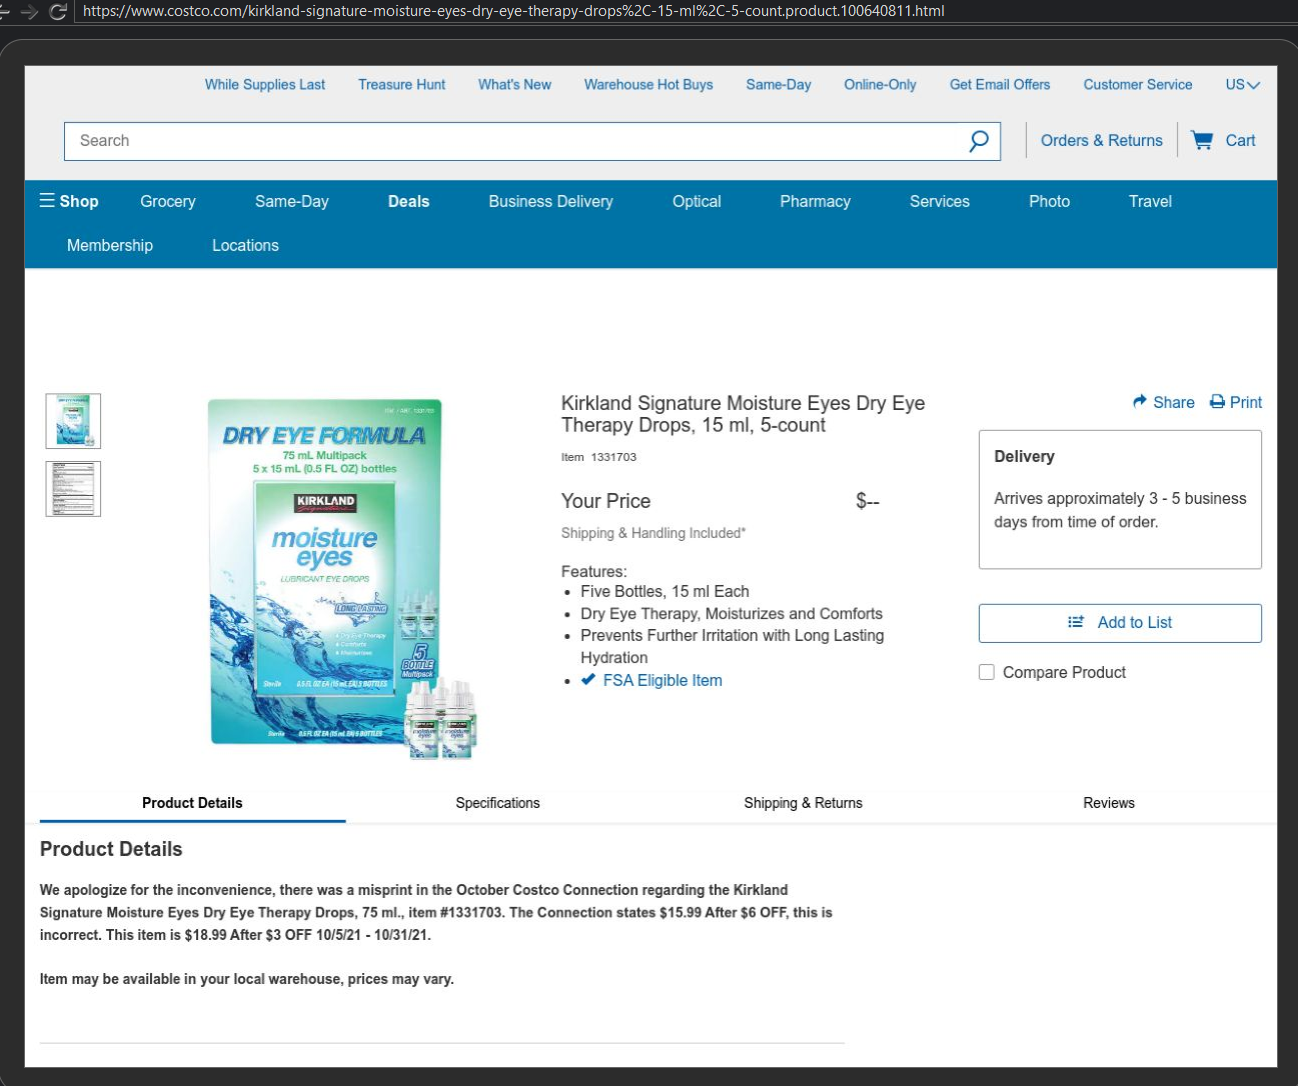
Task: Click the browser address bar URL
Action: (x=514, y=11)
